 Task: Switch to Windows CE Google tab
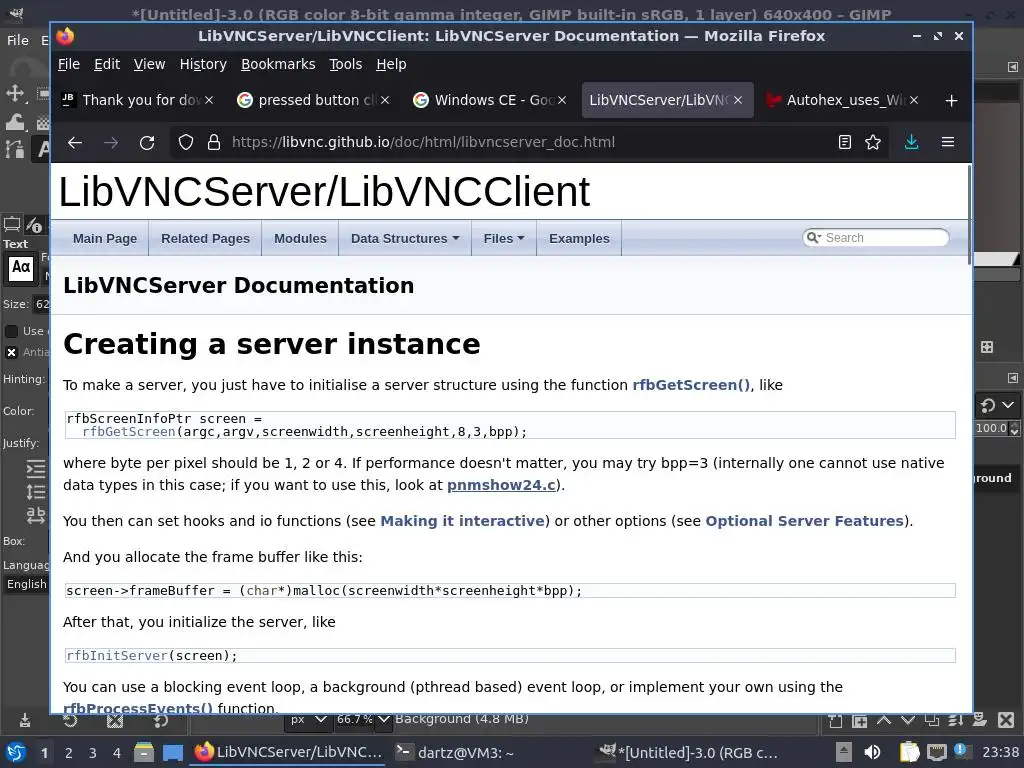[x=490, y=100]
